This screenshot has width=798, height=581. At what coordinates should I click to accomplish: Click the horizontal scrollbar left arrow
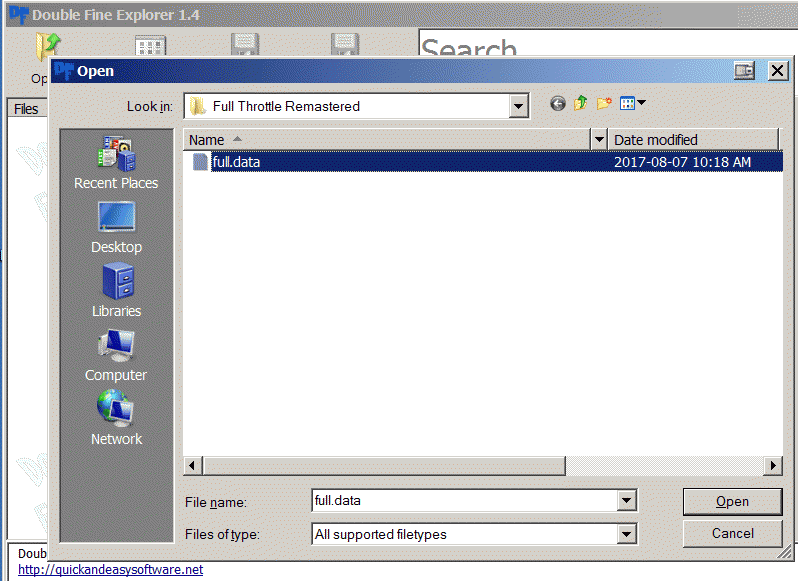tap(192, 466)
